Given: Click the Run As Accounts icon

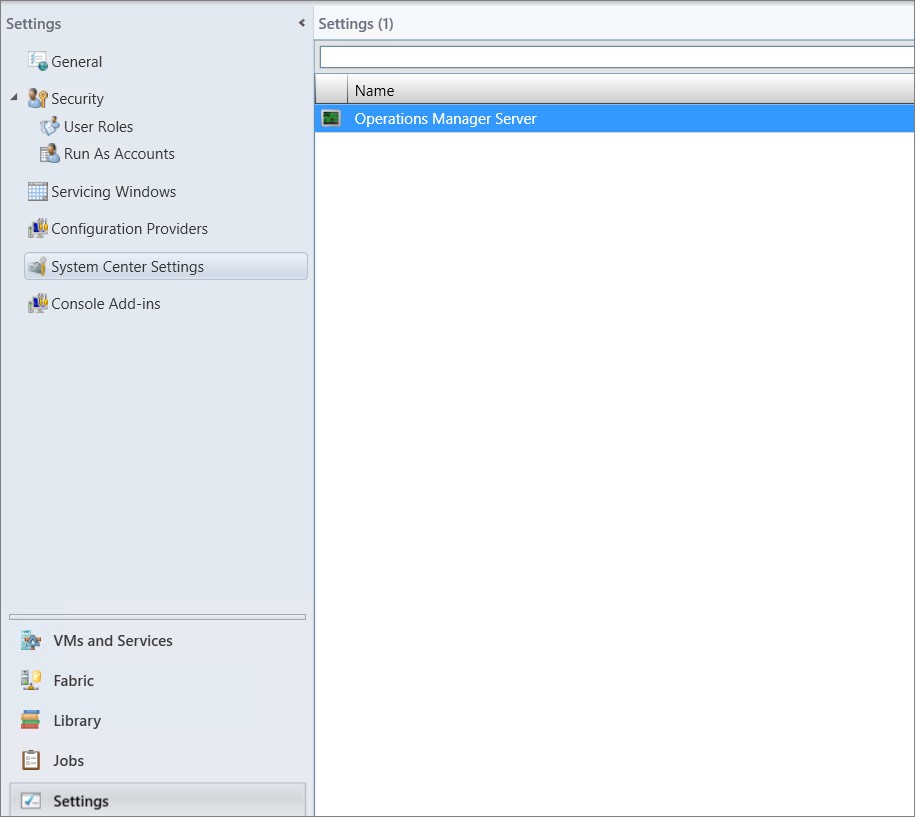Looking at the screenshot, I should tap(50, 153).
